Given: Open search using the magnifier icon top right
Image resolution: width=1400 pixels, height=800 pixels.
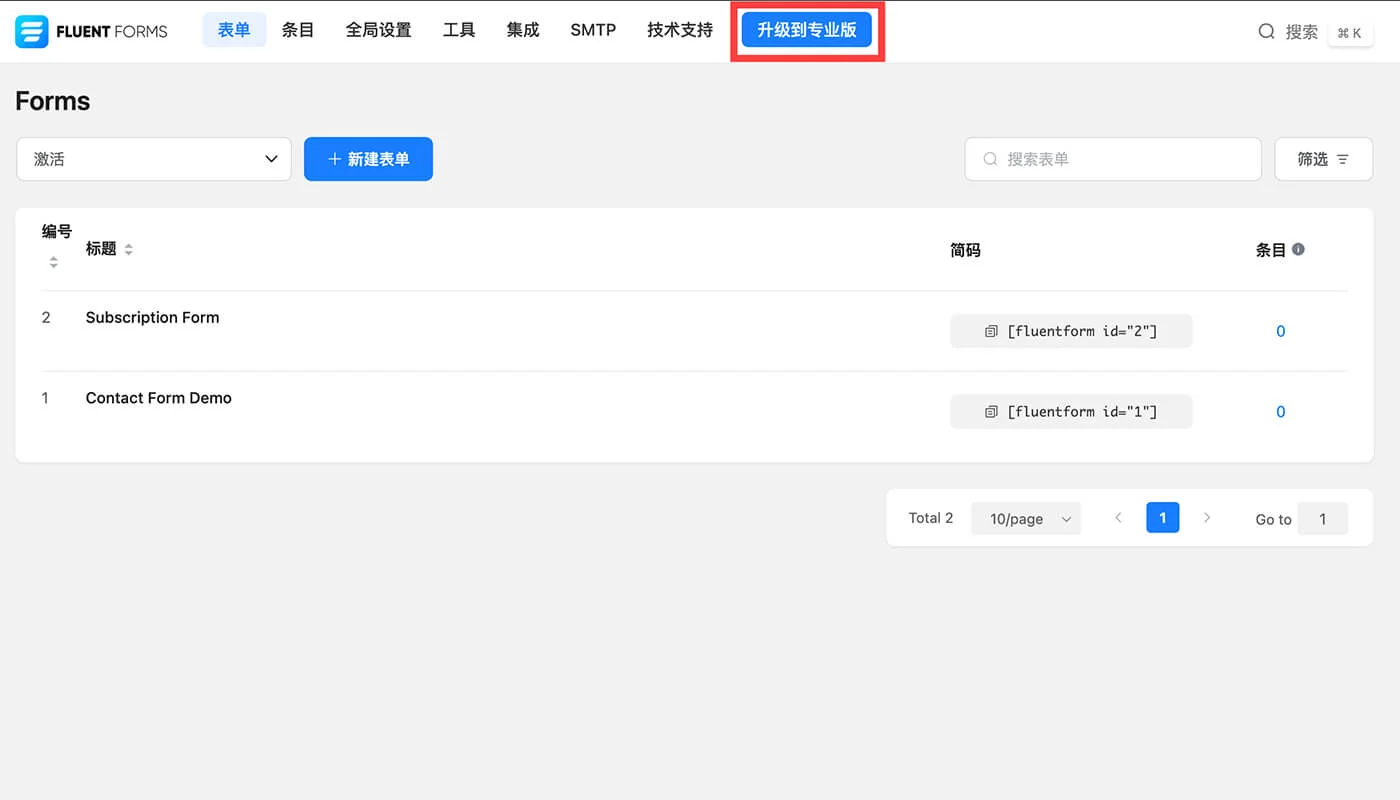Looking at the screenshot, I should [1266, 31].
